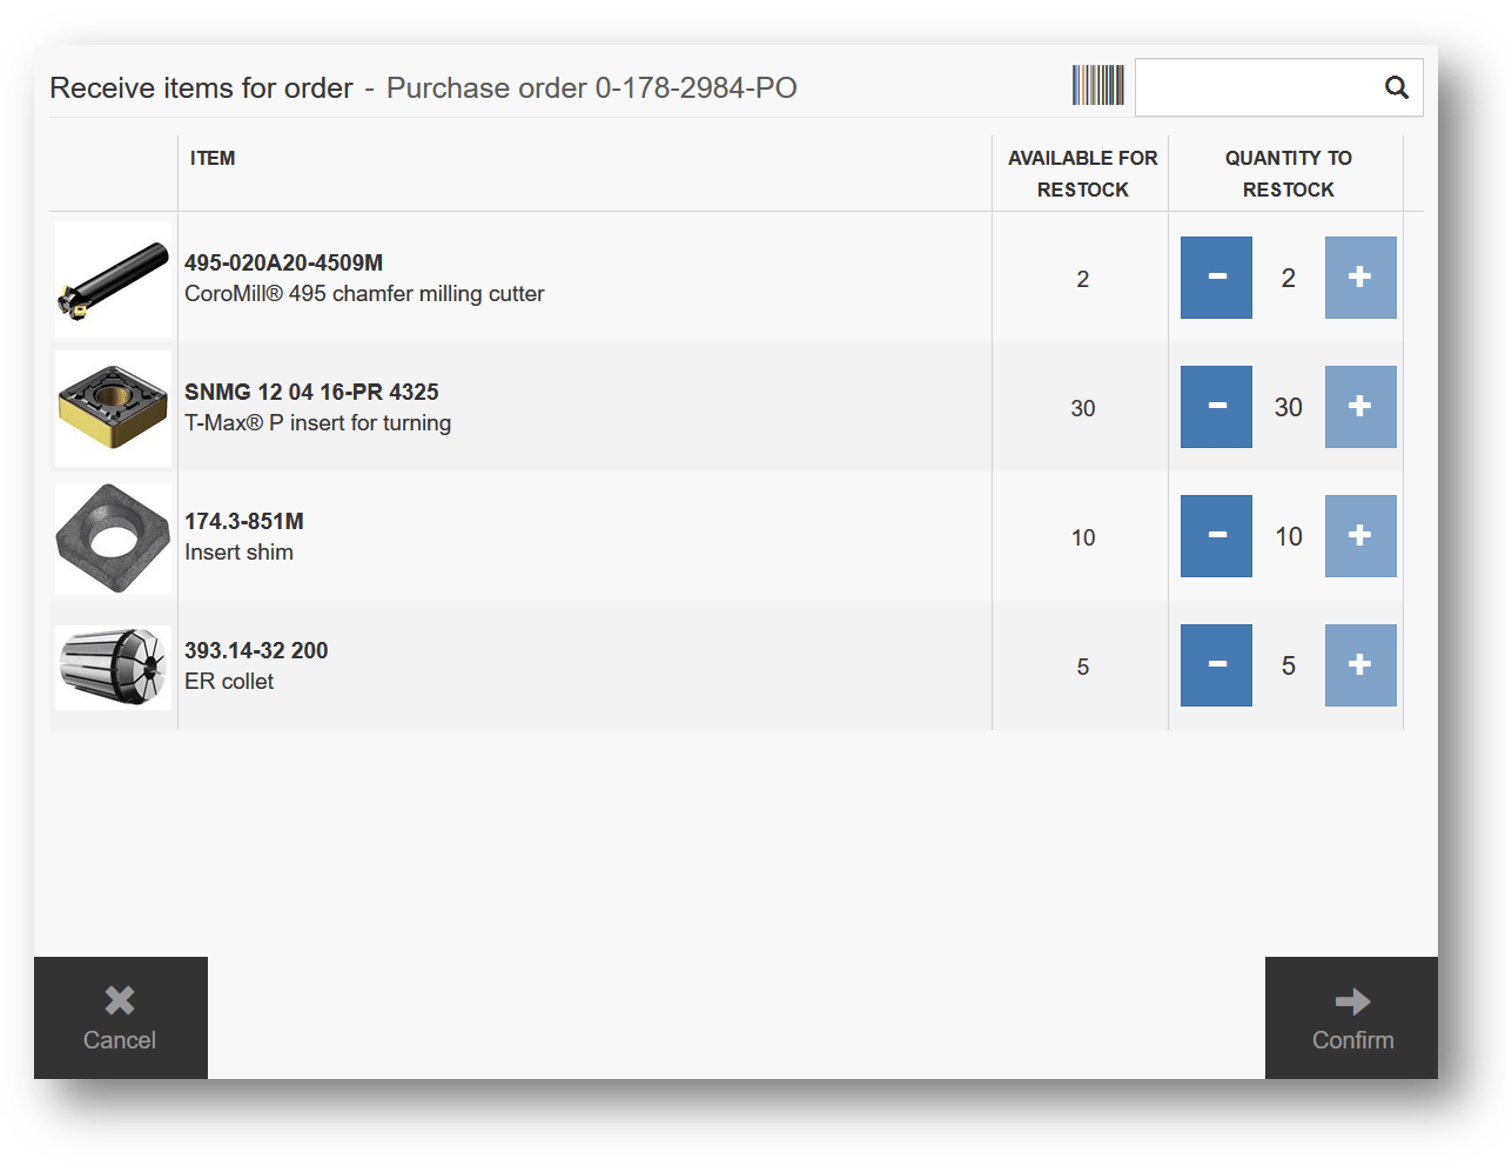Increase quantity for T-Max P turning insert
Screen dimensions: 1506x1164
[x=1359, y=407]
